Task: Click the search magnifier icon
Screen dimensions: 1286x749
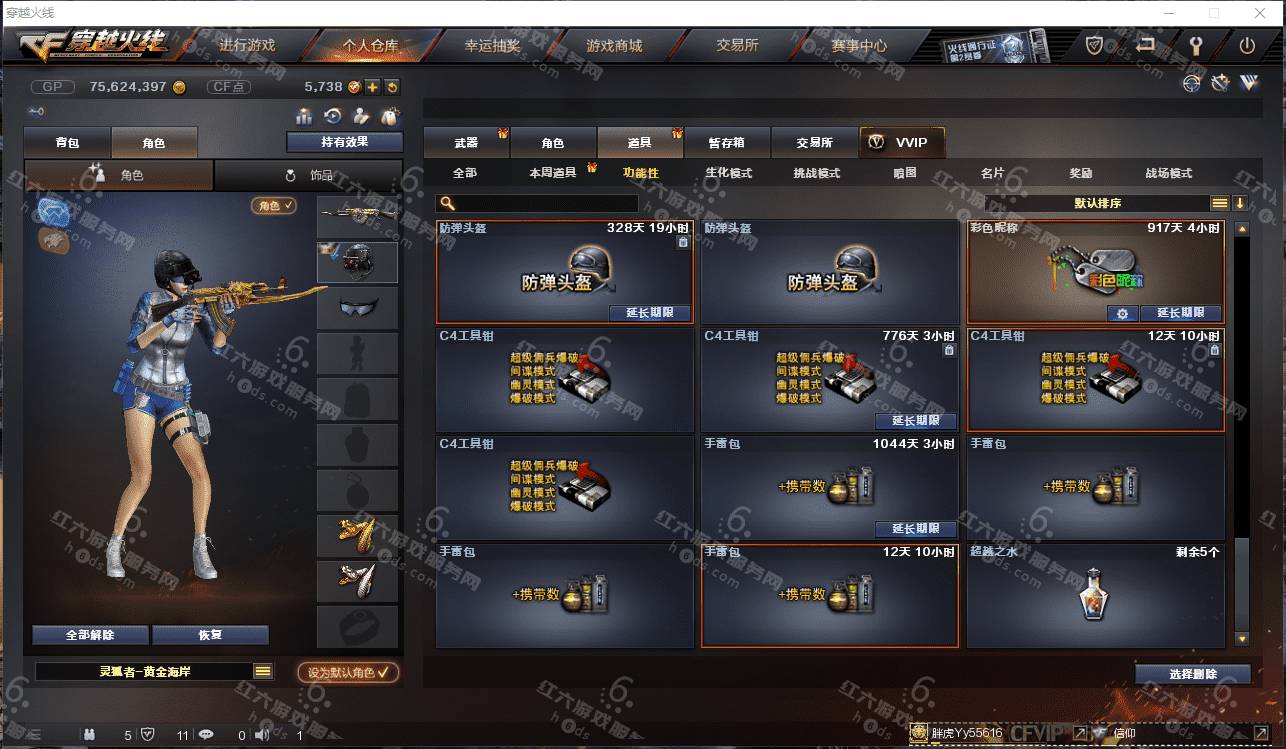Action: pyautogui.click(x=448, y=203)
